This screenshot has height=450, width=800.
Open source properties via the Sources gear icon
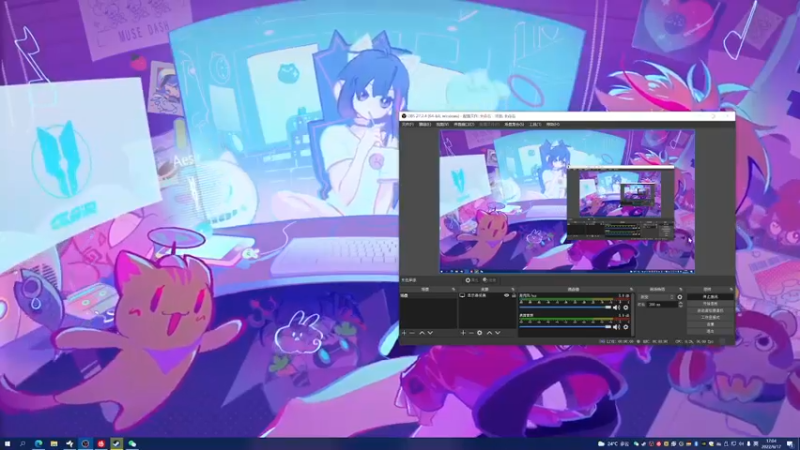(480, 333)
